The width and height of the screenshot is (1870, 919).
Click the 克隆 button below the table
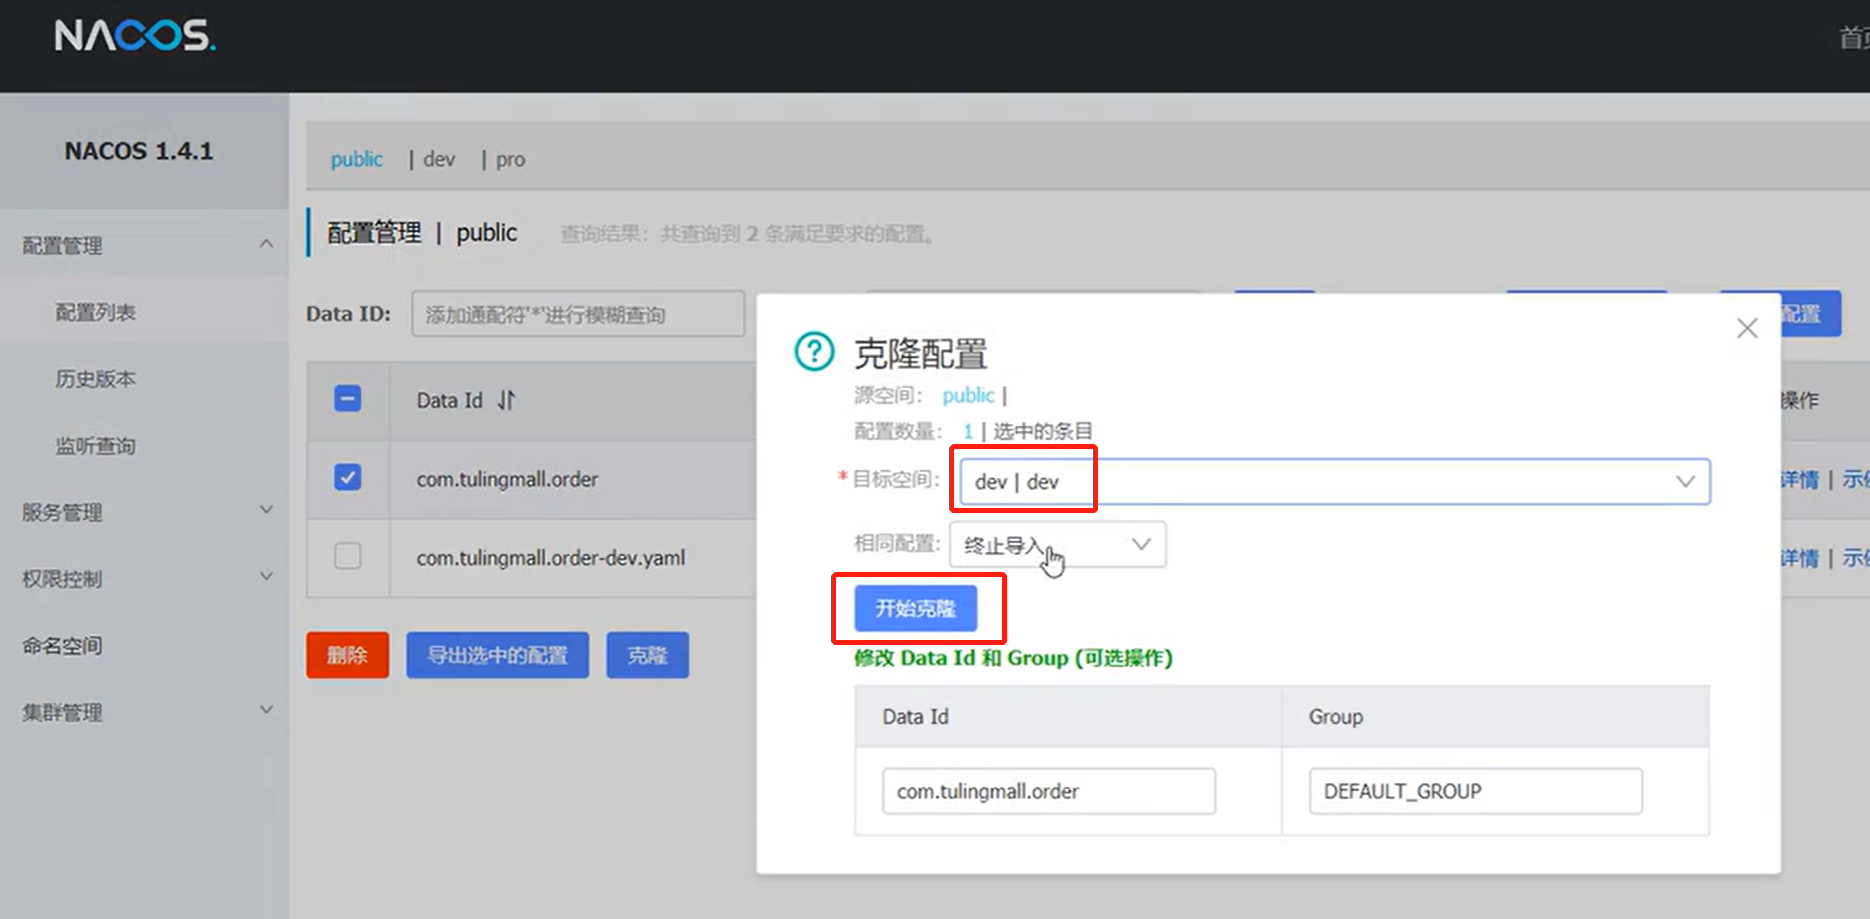(647, 655)
